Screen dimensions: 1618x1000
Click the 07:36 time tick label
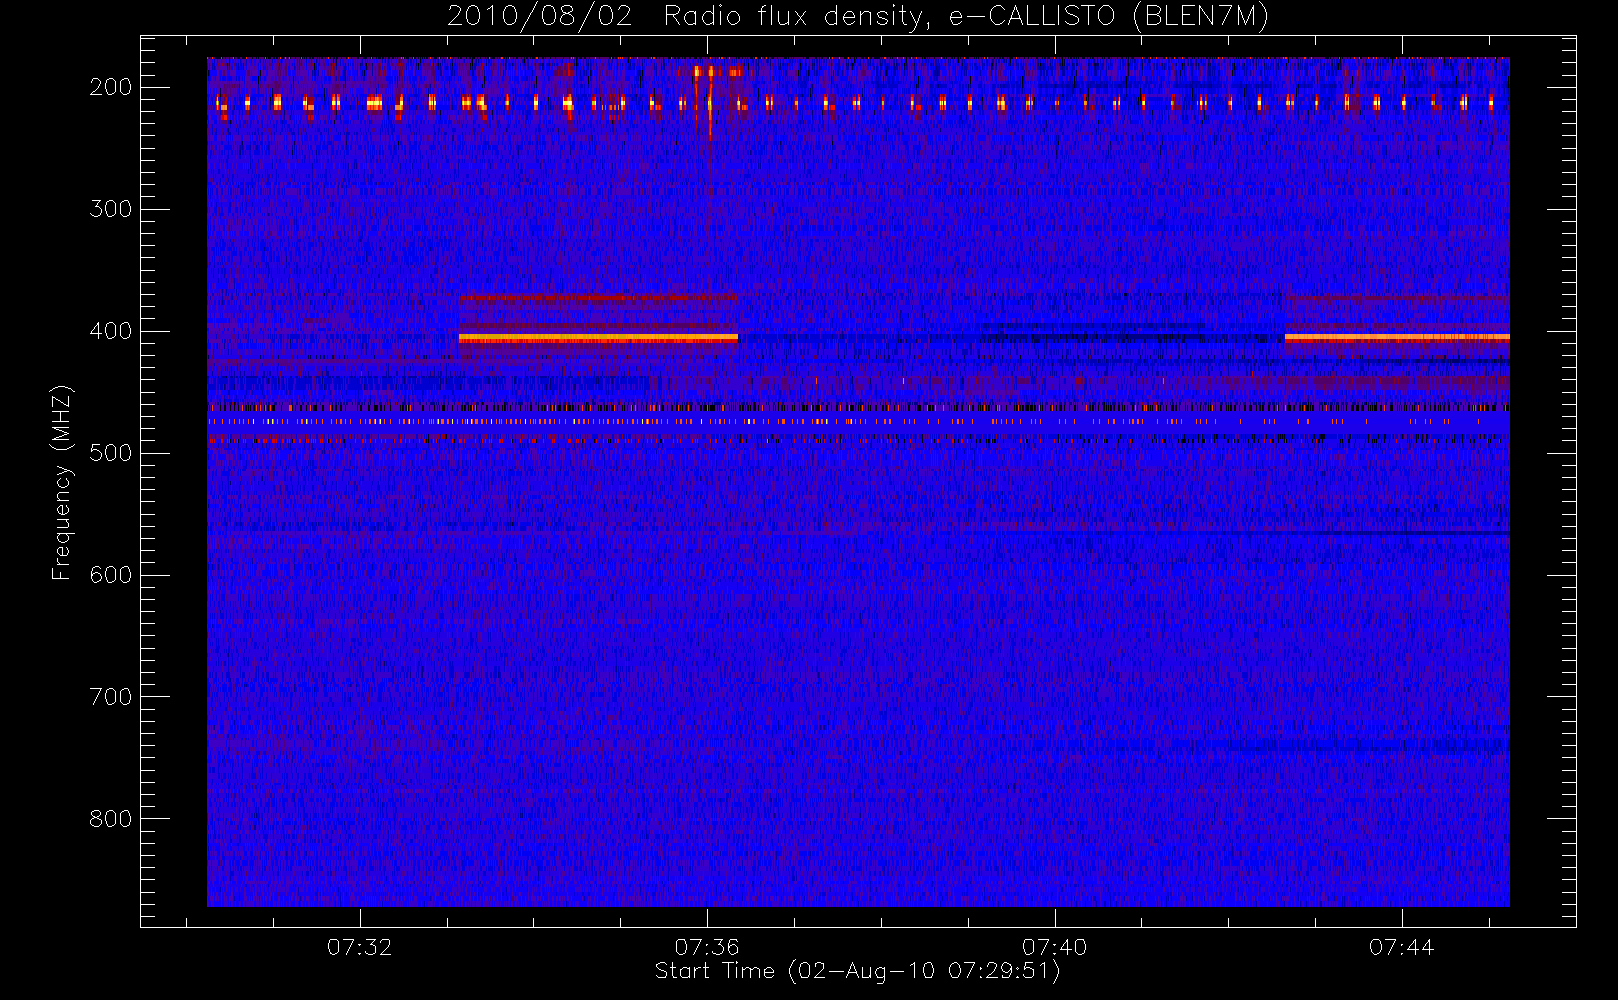click(707, 947)
